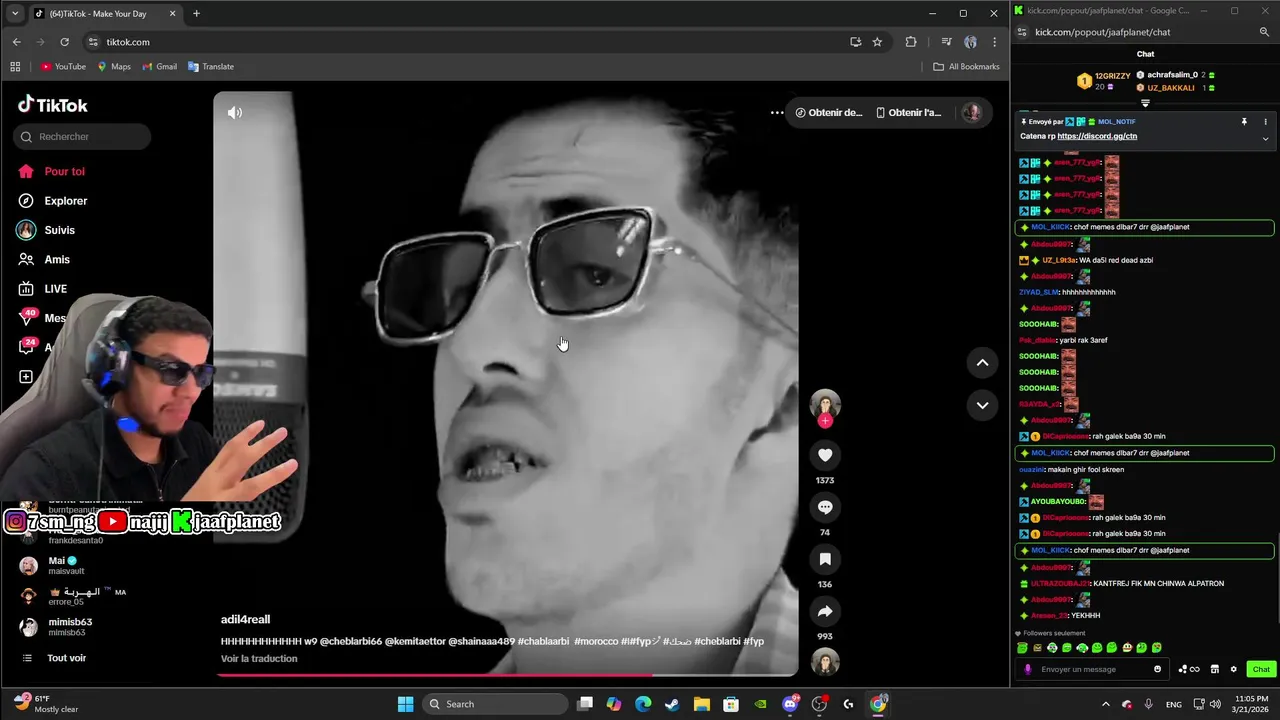Open the video's comments via speech bubble icon
This screenshot has height=720, width=1280.
click(825, 507)
